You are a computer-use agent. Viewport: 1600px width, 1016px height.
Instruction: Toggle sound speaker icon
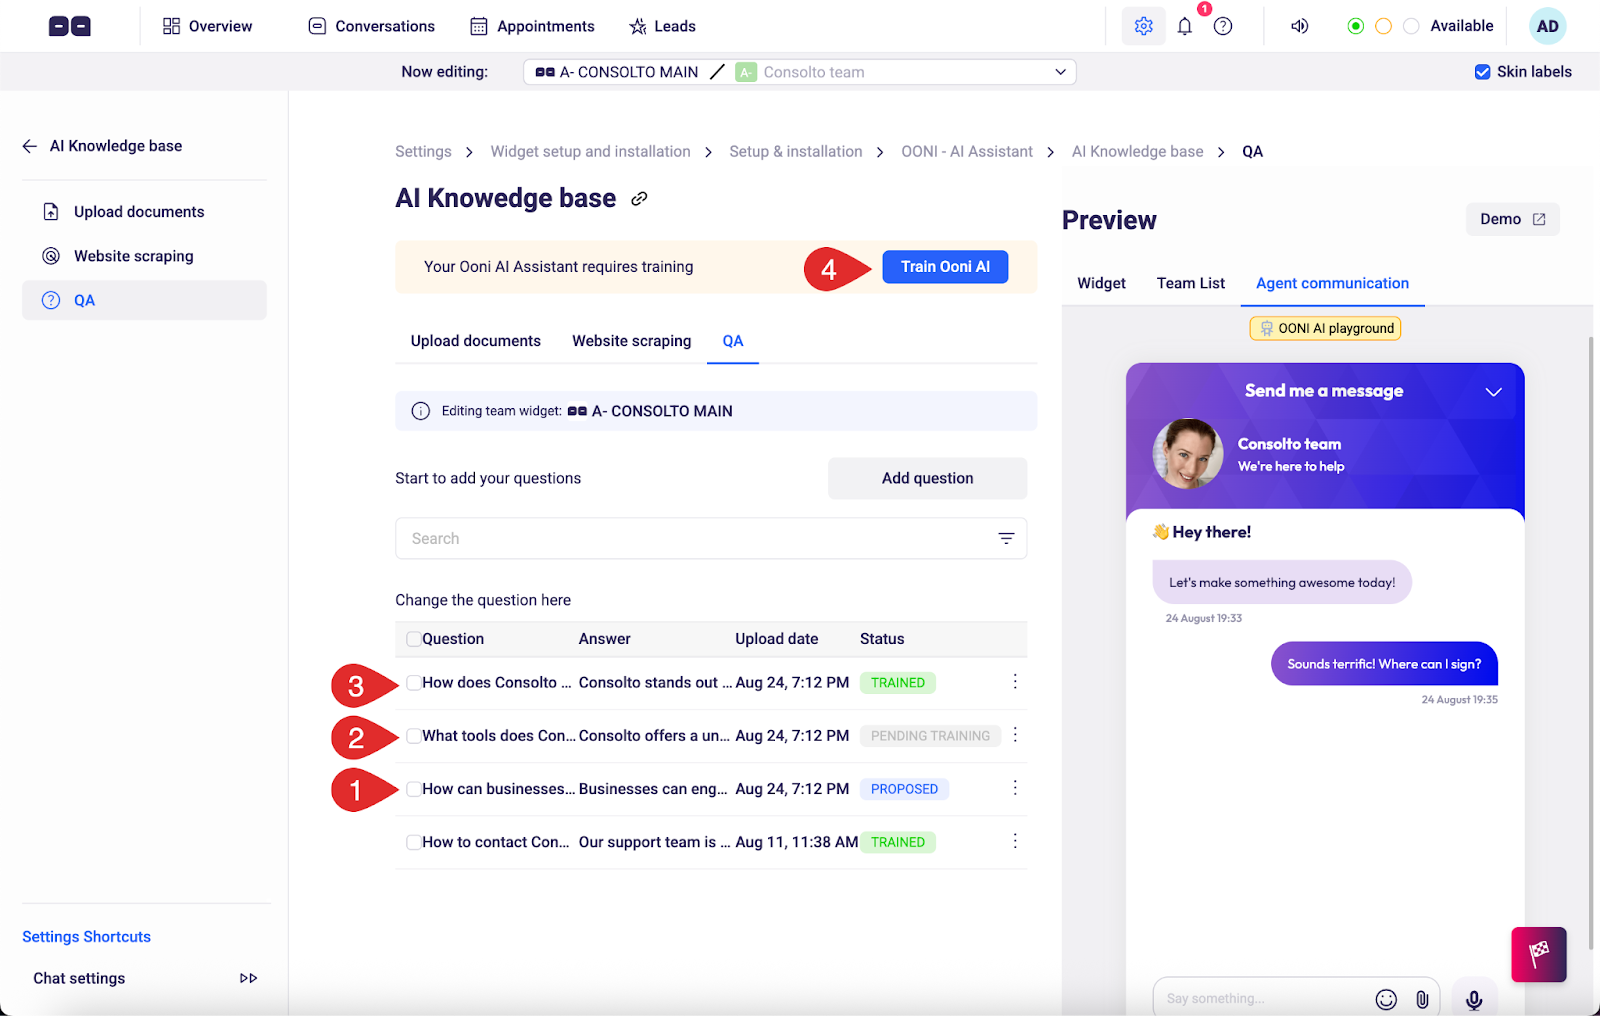[1299, 26]
